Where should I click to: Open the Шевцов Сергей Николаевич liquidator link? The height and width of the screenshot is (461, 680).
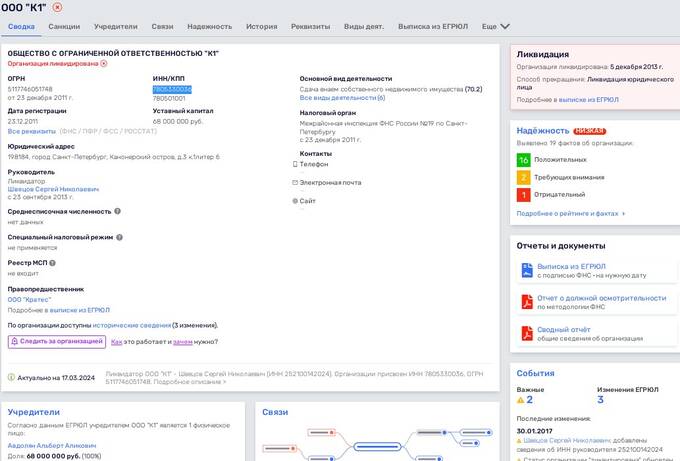point(53,189)
